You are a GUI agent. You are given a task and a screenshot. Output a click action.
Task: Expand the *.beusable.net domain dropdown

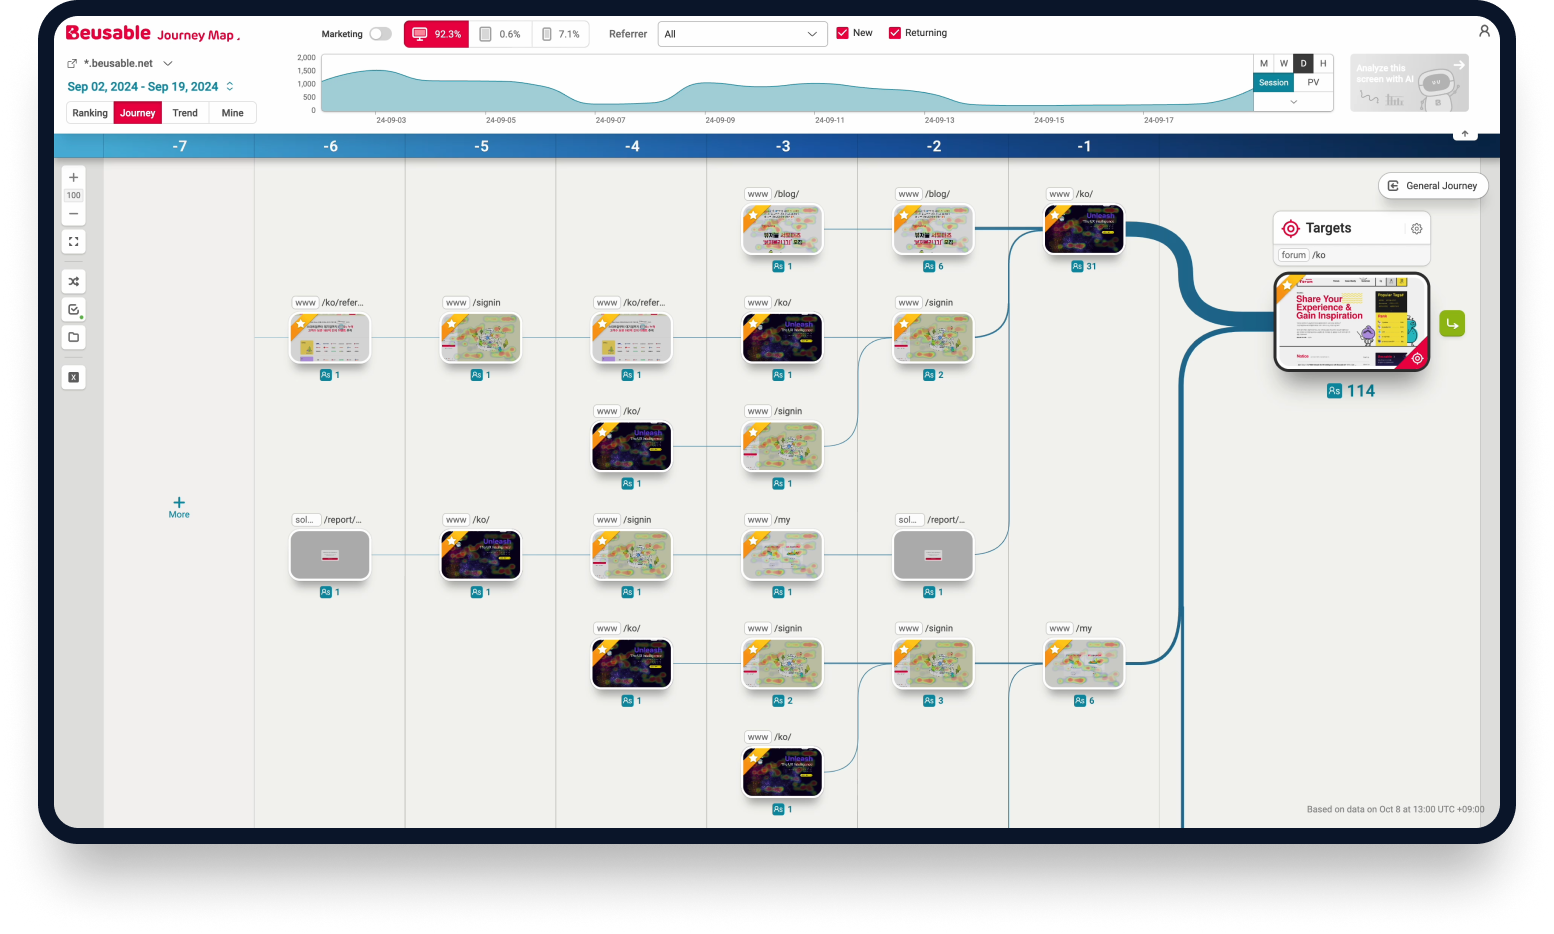(x=167, y=63)
